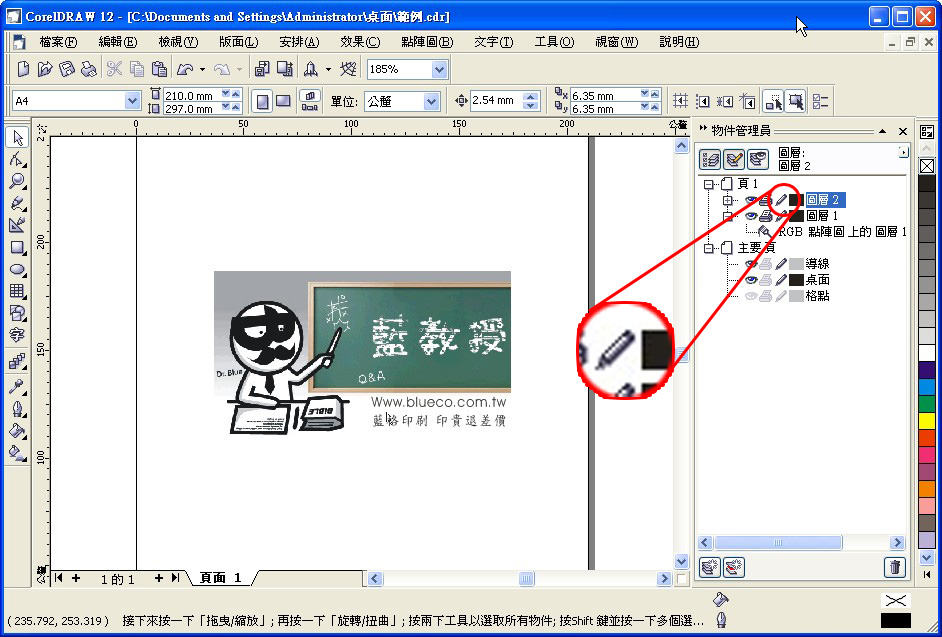This screenshot has height=637, width=942.
Task: Select the Interactive Blend tool
Action: 17,361
